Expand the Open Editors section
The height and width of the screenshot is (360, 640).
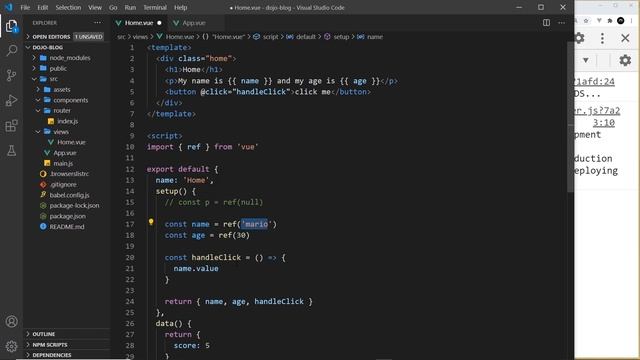click(67, 37)
